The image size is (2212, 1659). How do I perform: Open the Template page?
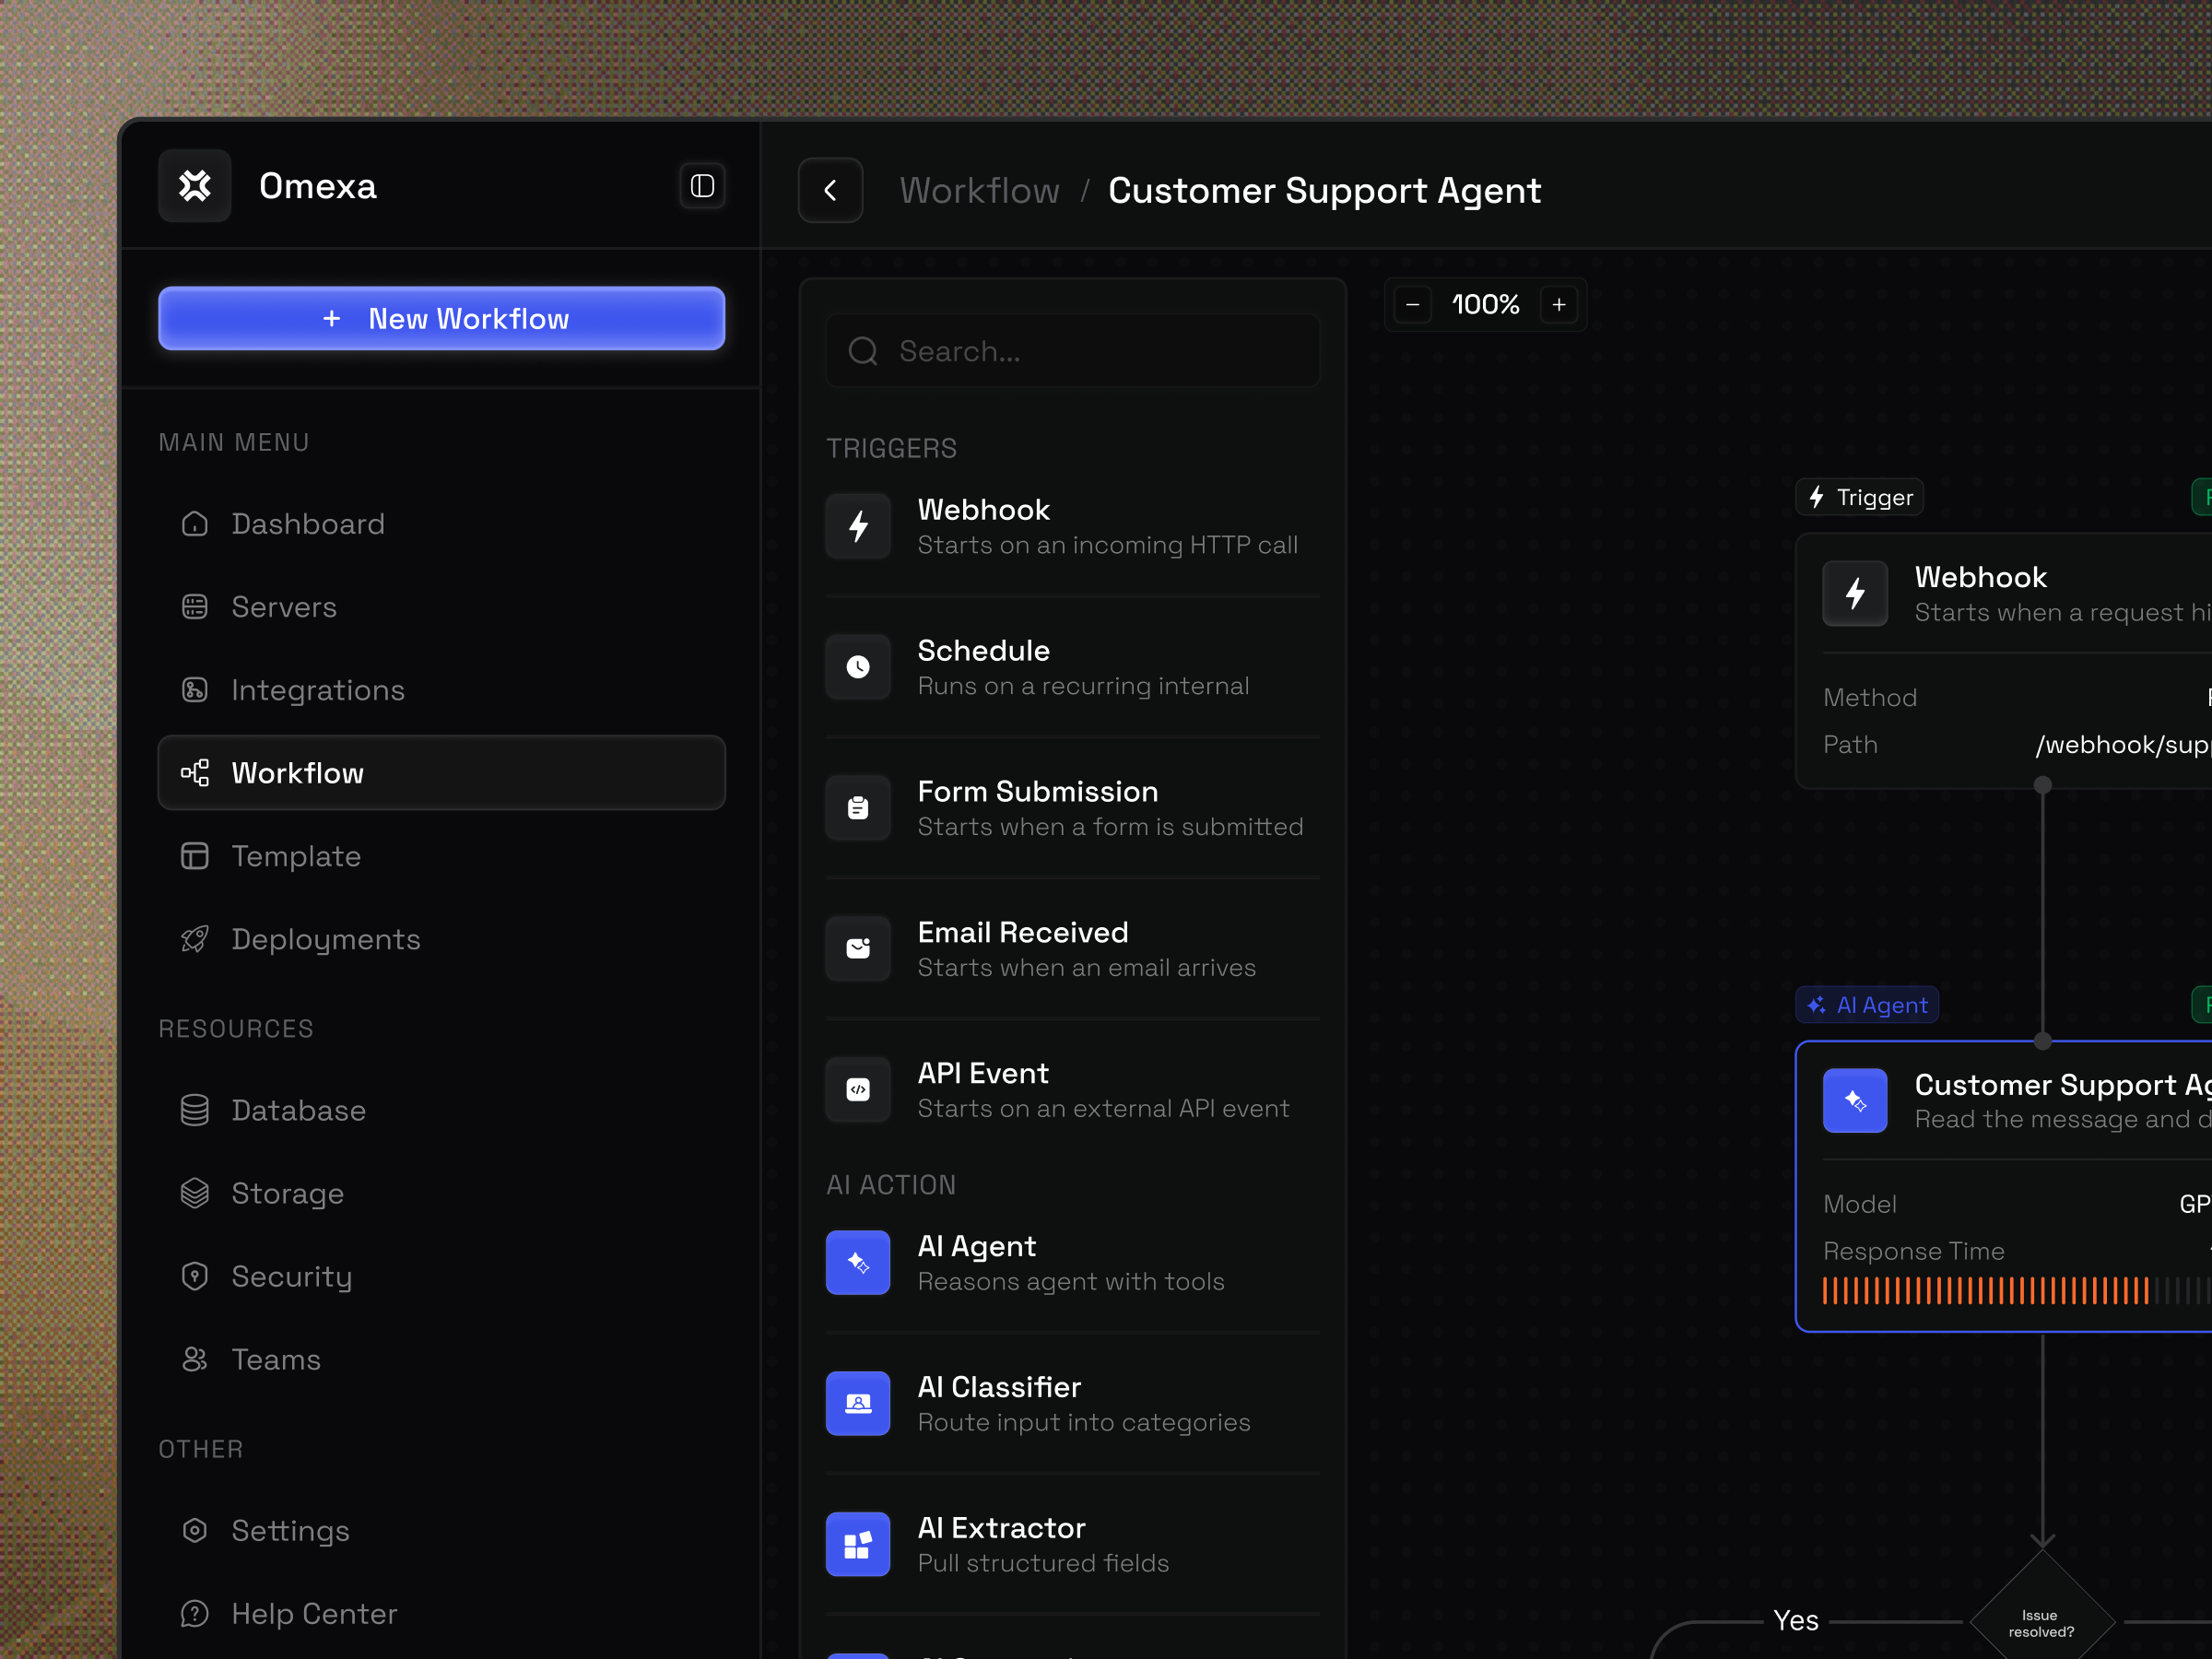tap(441, 856)
